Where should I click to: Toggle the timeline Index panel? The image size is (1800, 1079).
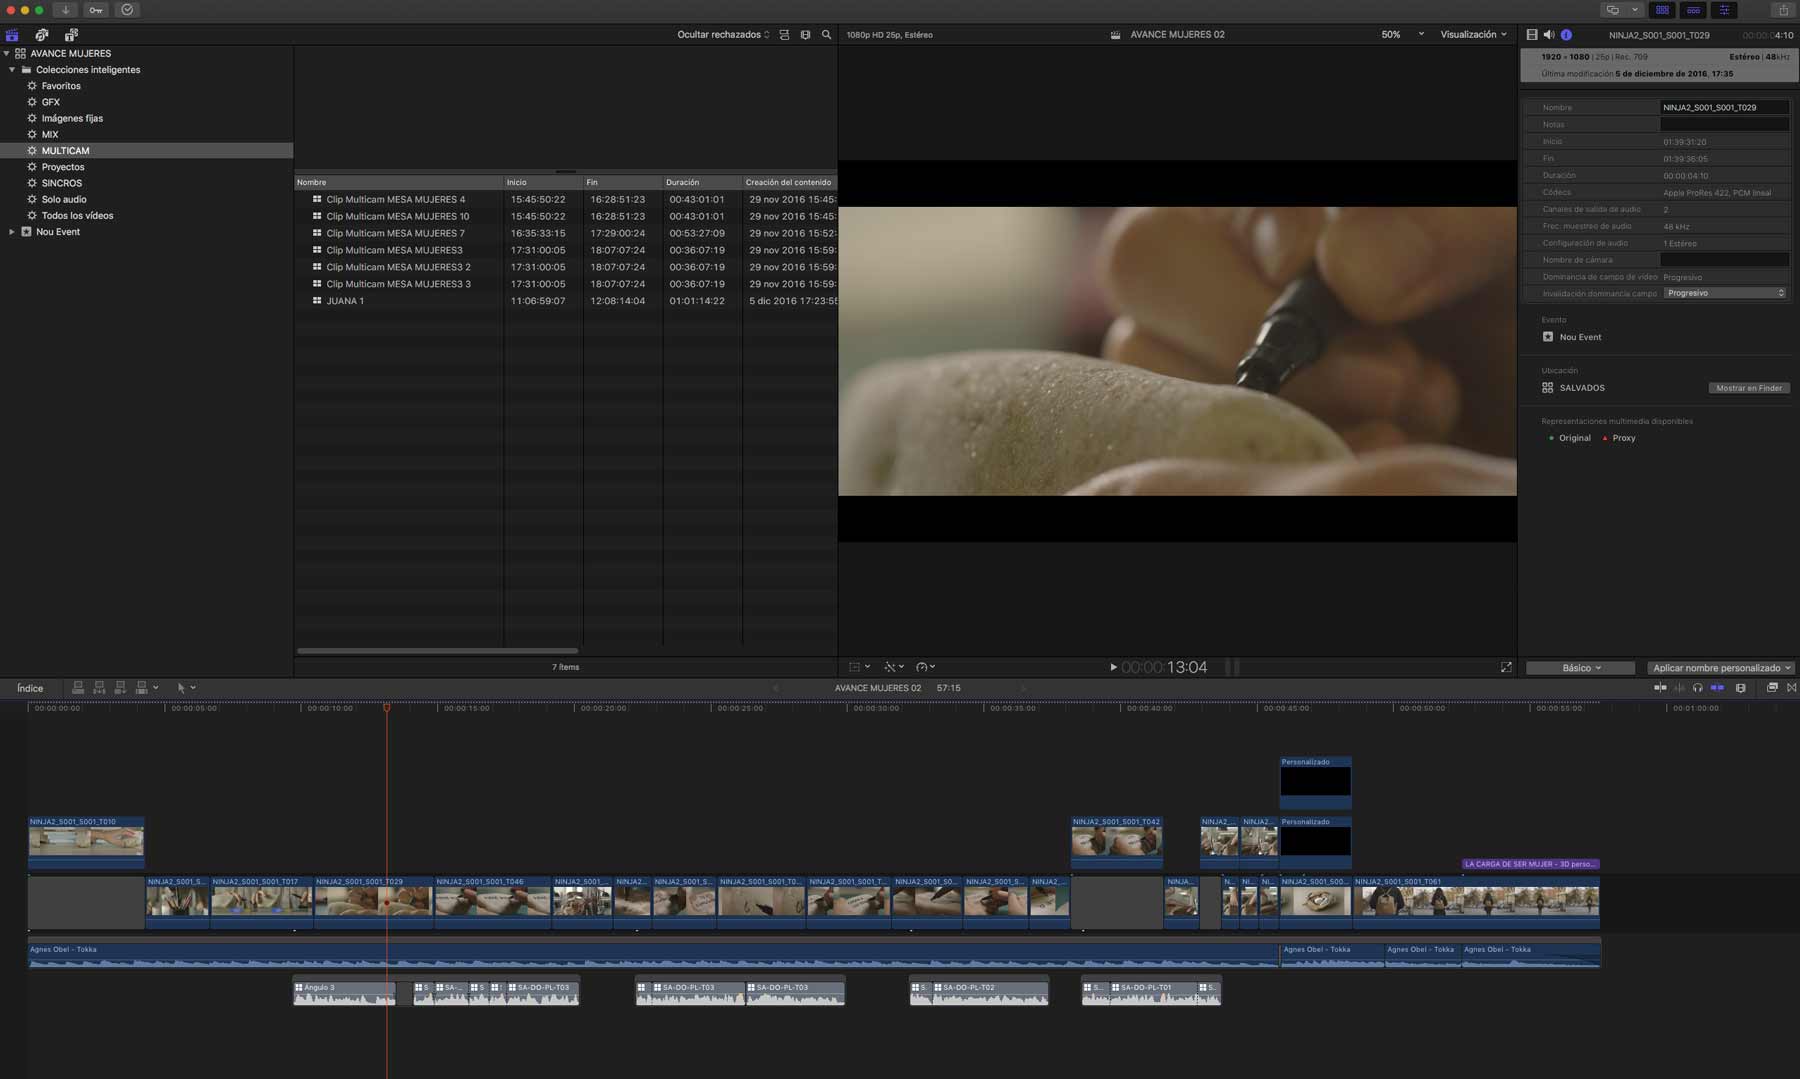pos(30,688)
